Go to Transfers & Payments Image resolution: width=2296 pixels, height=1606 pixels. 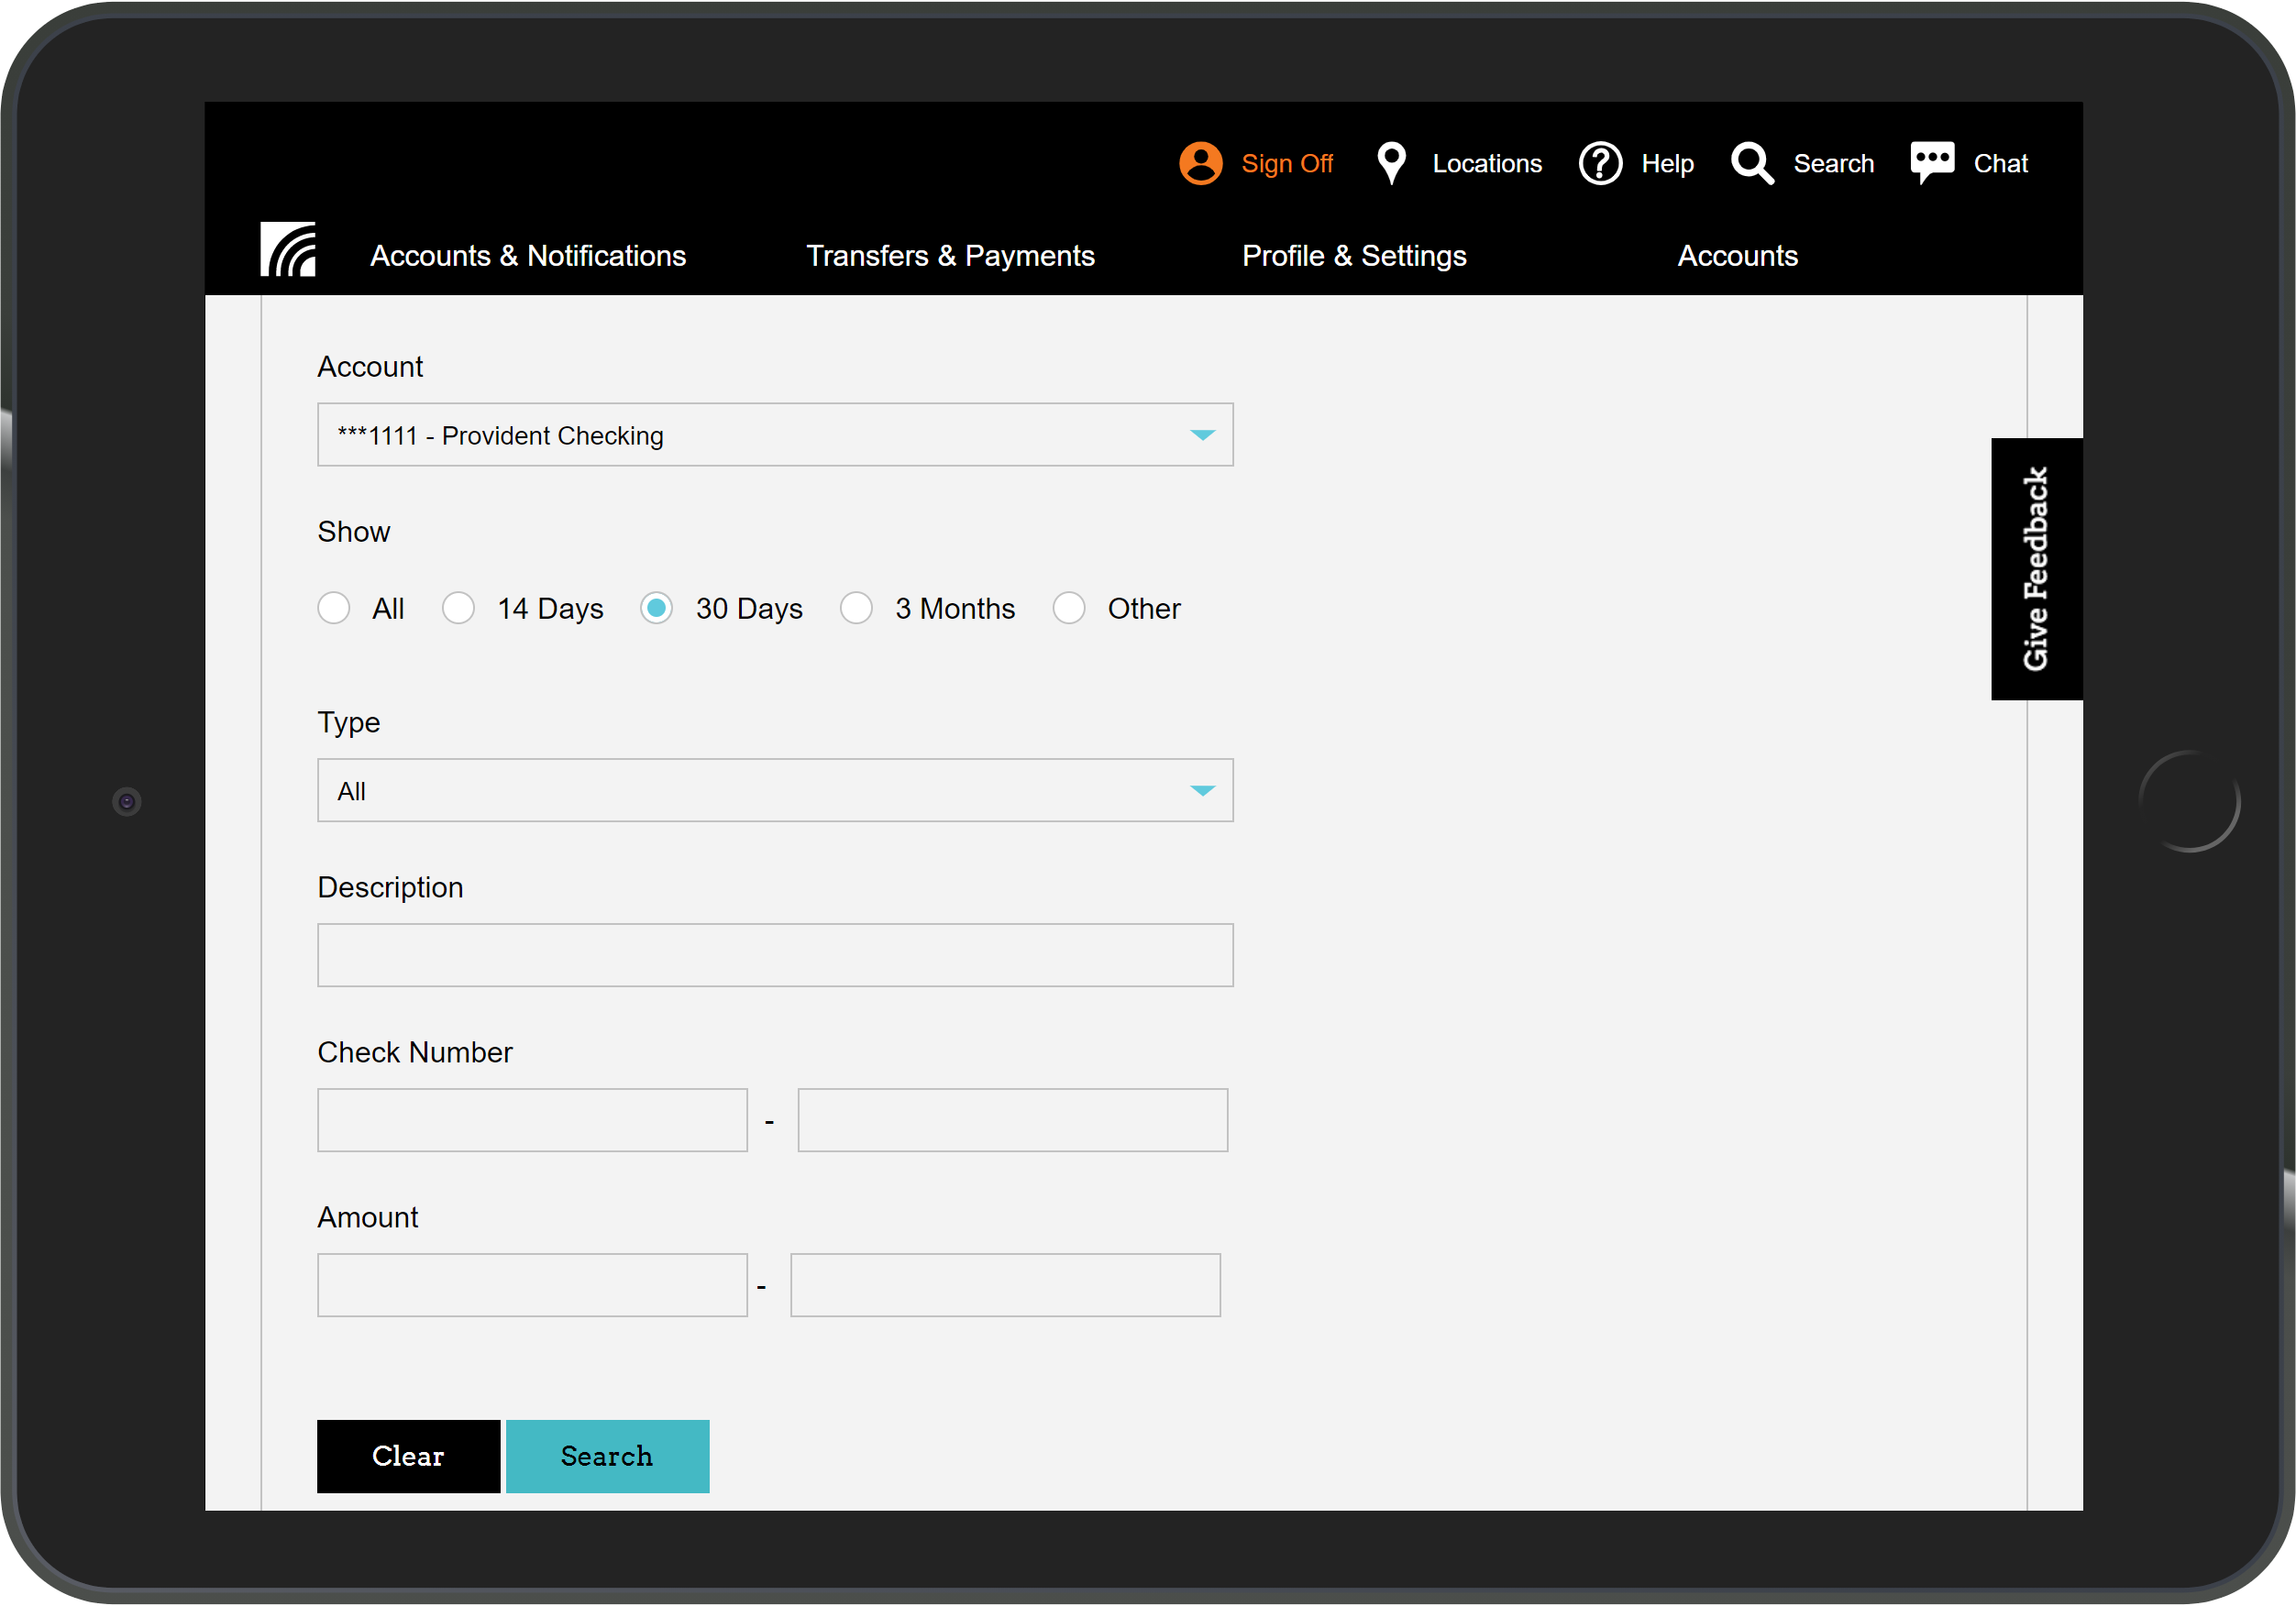point(950,255)
